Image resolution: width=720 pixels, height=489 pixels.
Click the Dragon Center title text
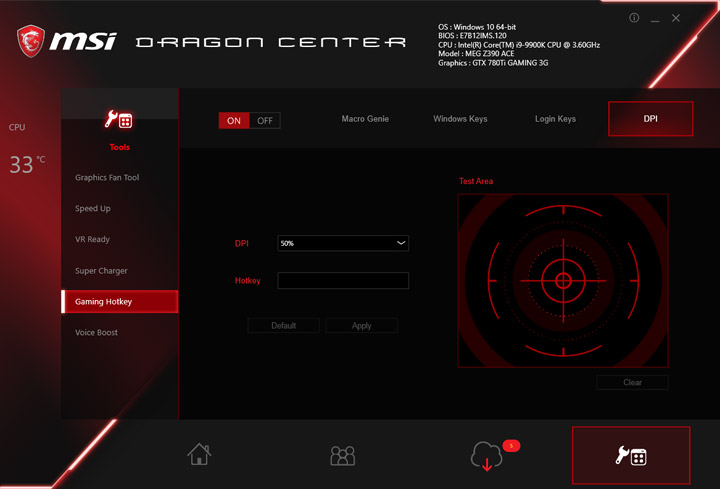[271, 42]
